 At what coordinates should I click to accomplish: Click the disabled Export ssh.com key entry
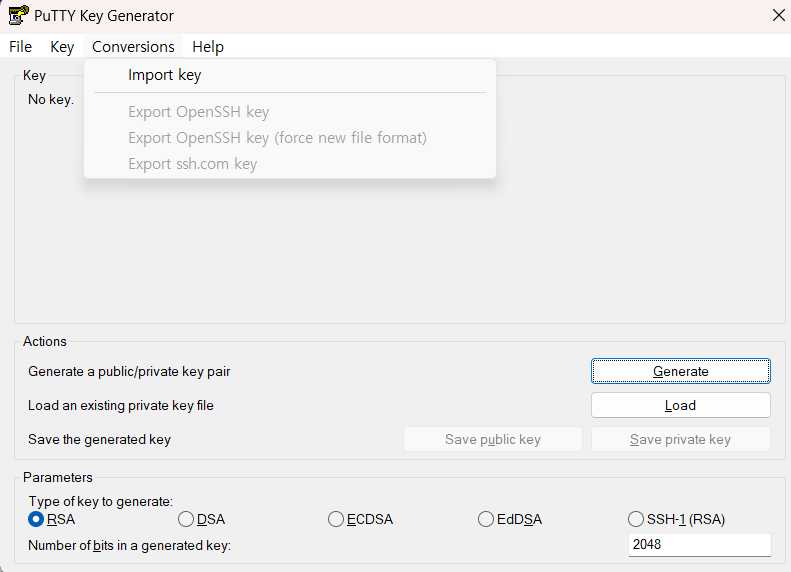[x=290, y=164]
